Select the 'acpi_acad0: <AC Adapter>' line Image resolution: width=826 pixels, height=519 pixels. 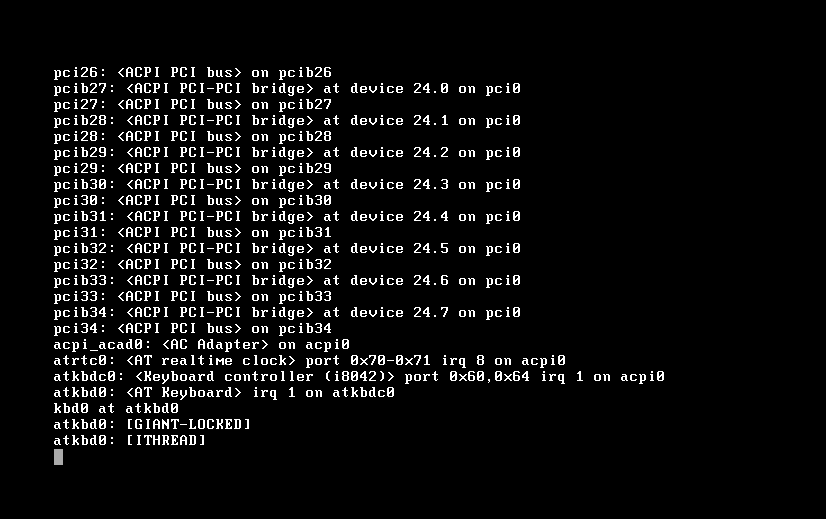(x=202, y=345)
